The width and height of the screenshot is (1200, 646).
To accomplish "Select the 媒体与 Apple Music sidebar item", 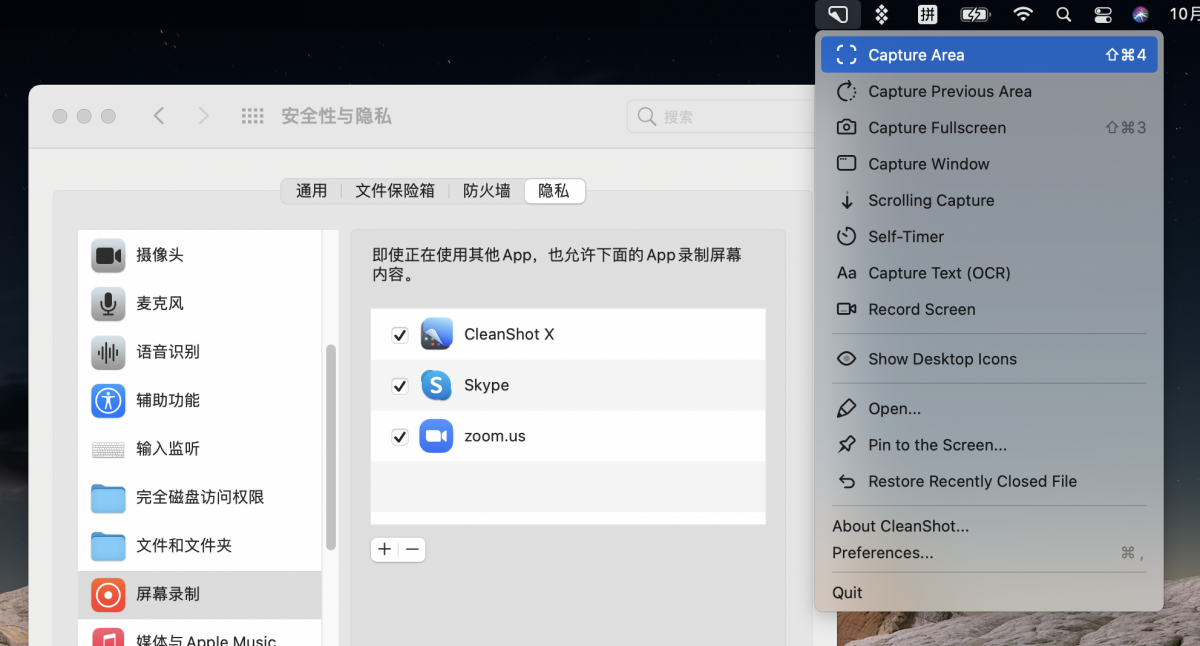I will click(x=200, y=634).
